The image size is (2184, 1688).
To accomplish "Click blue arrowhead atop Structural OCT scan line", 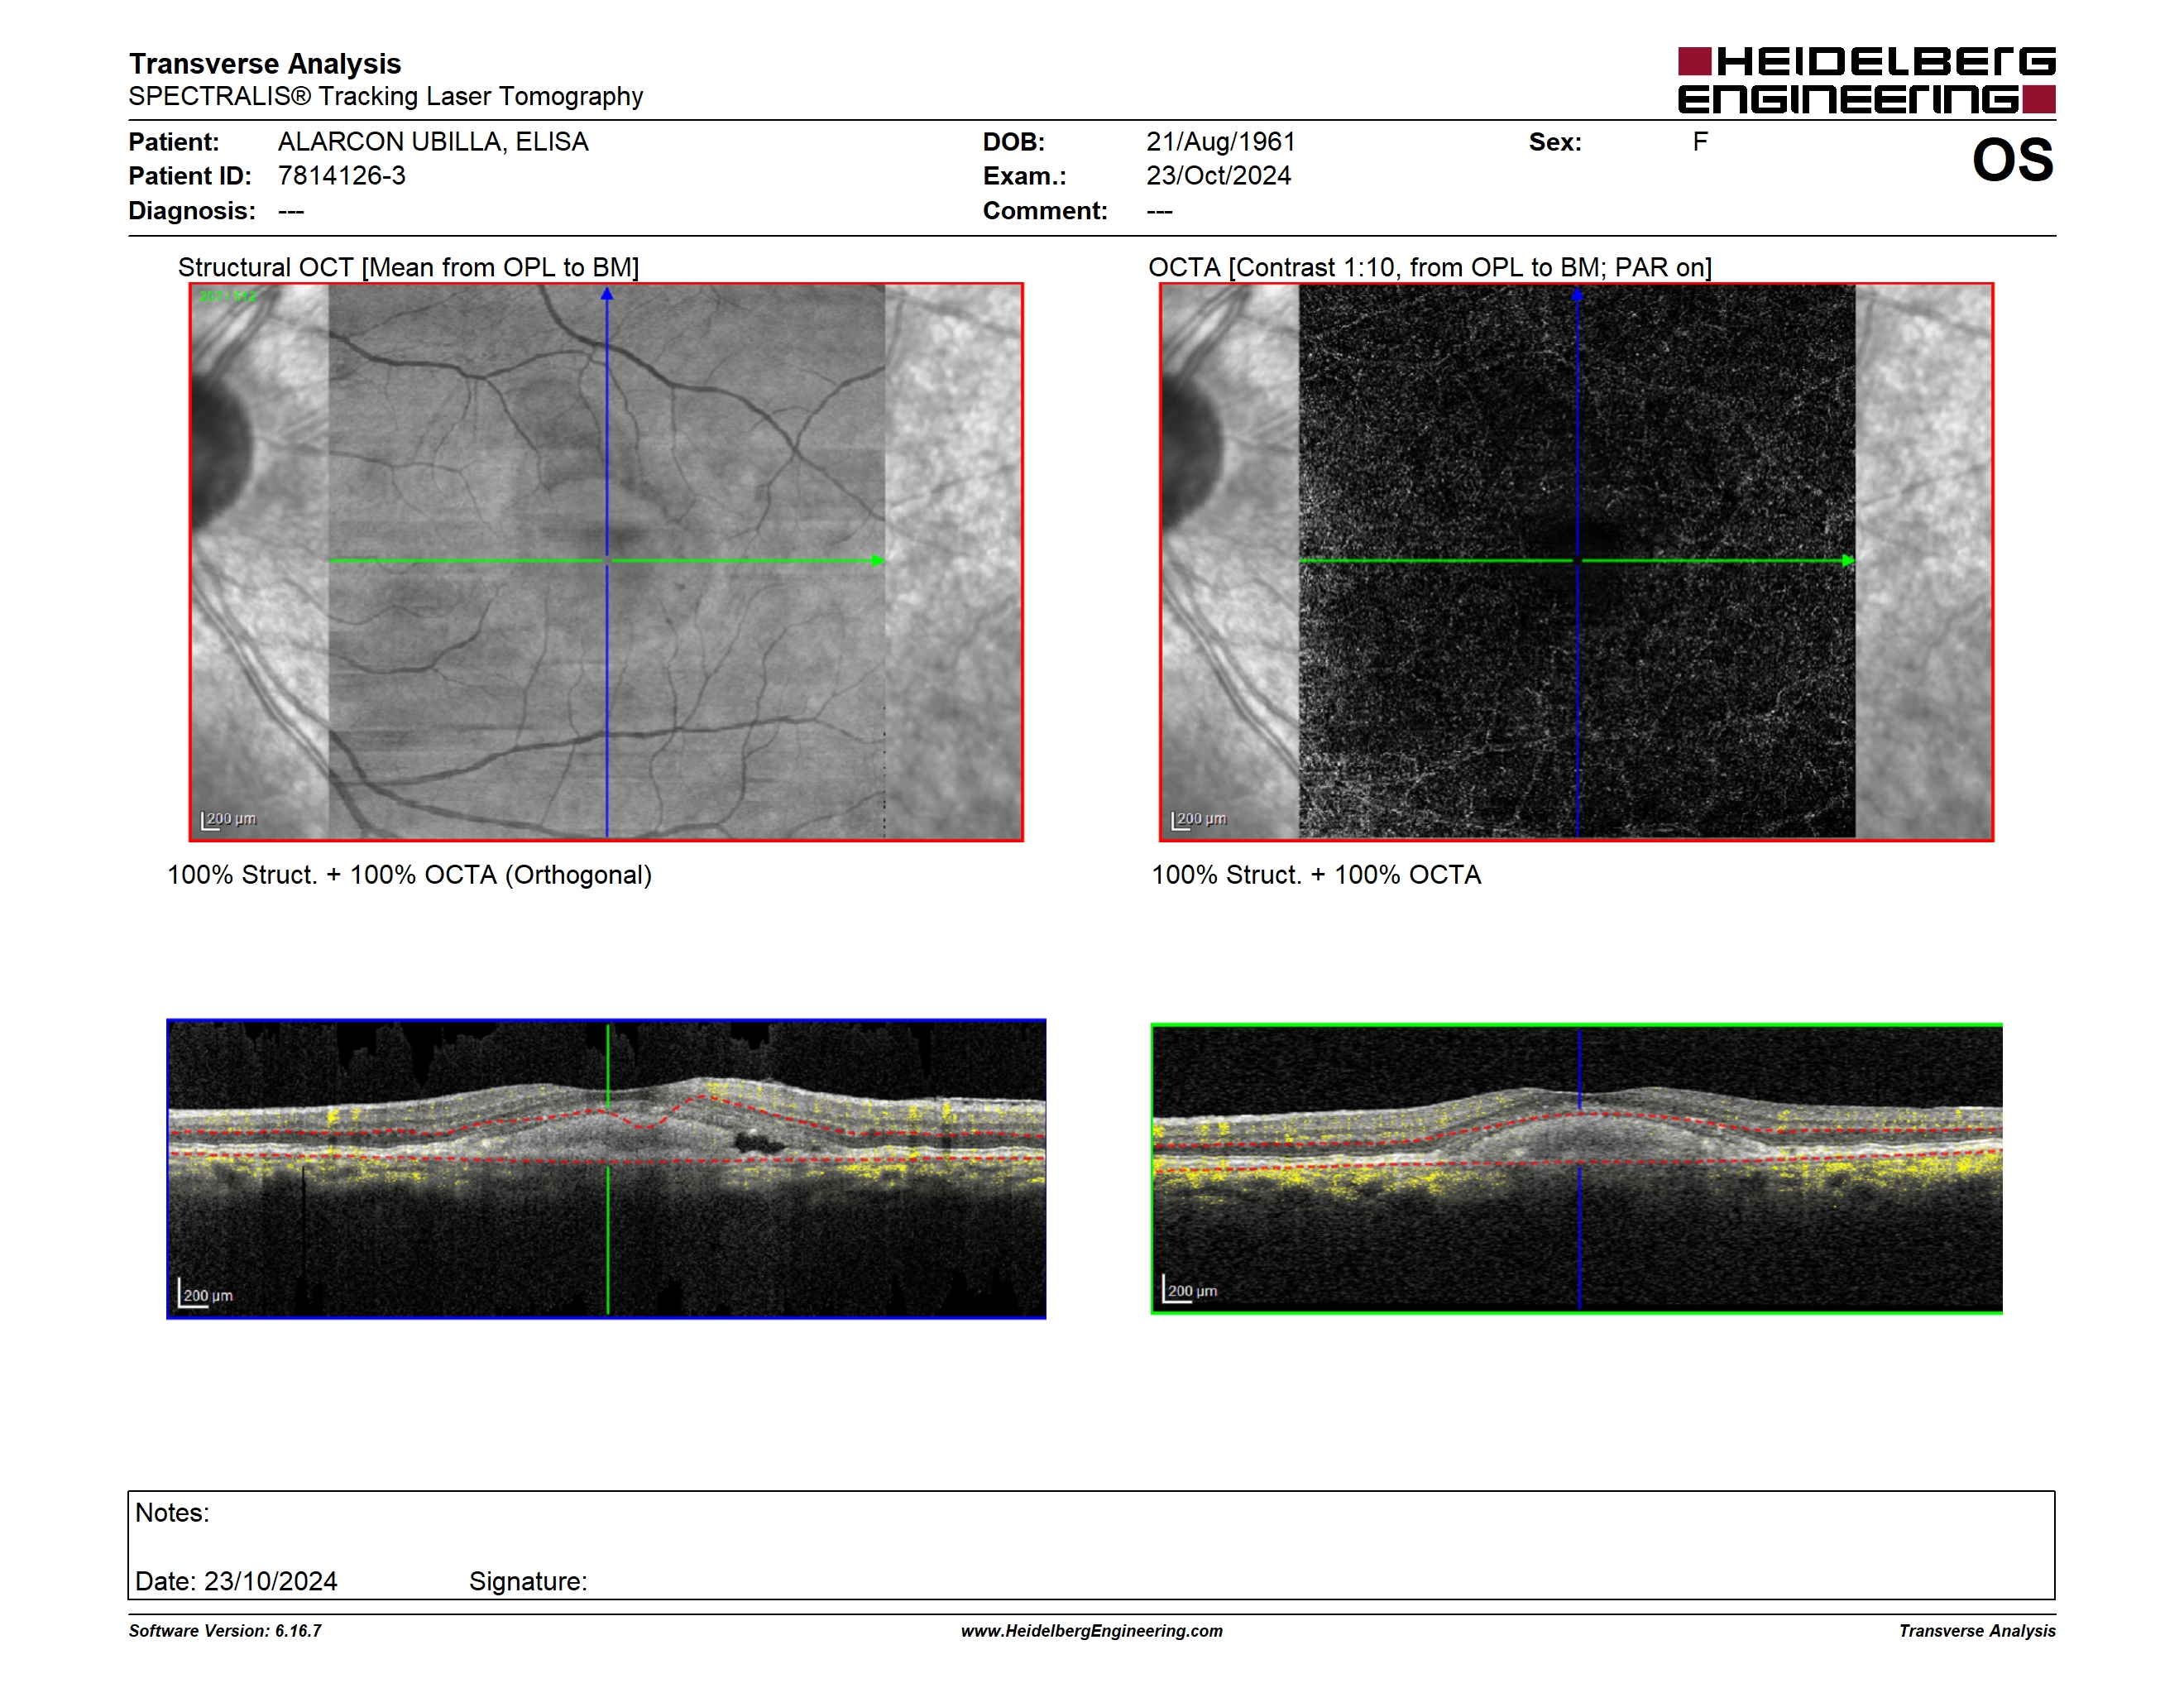I will click(606, 294).
